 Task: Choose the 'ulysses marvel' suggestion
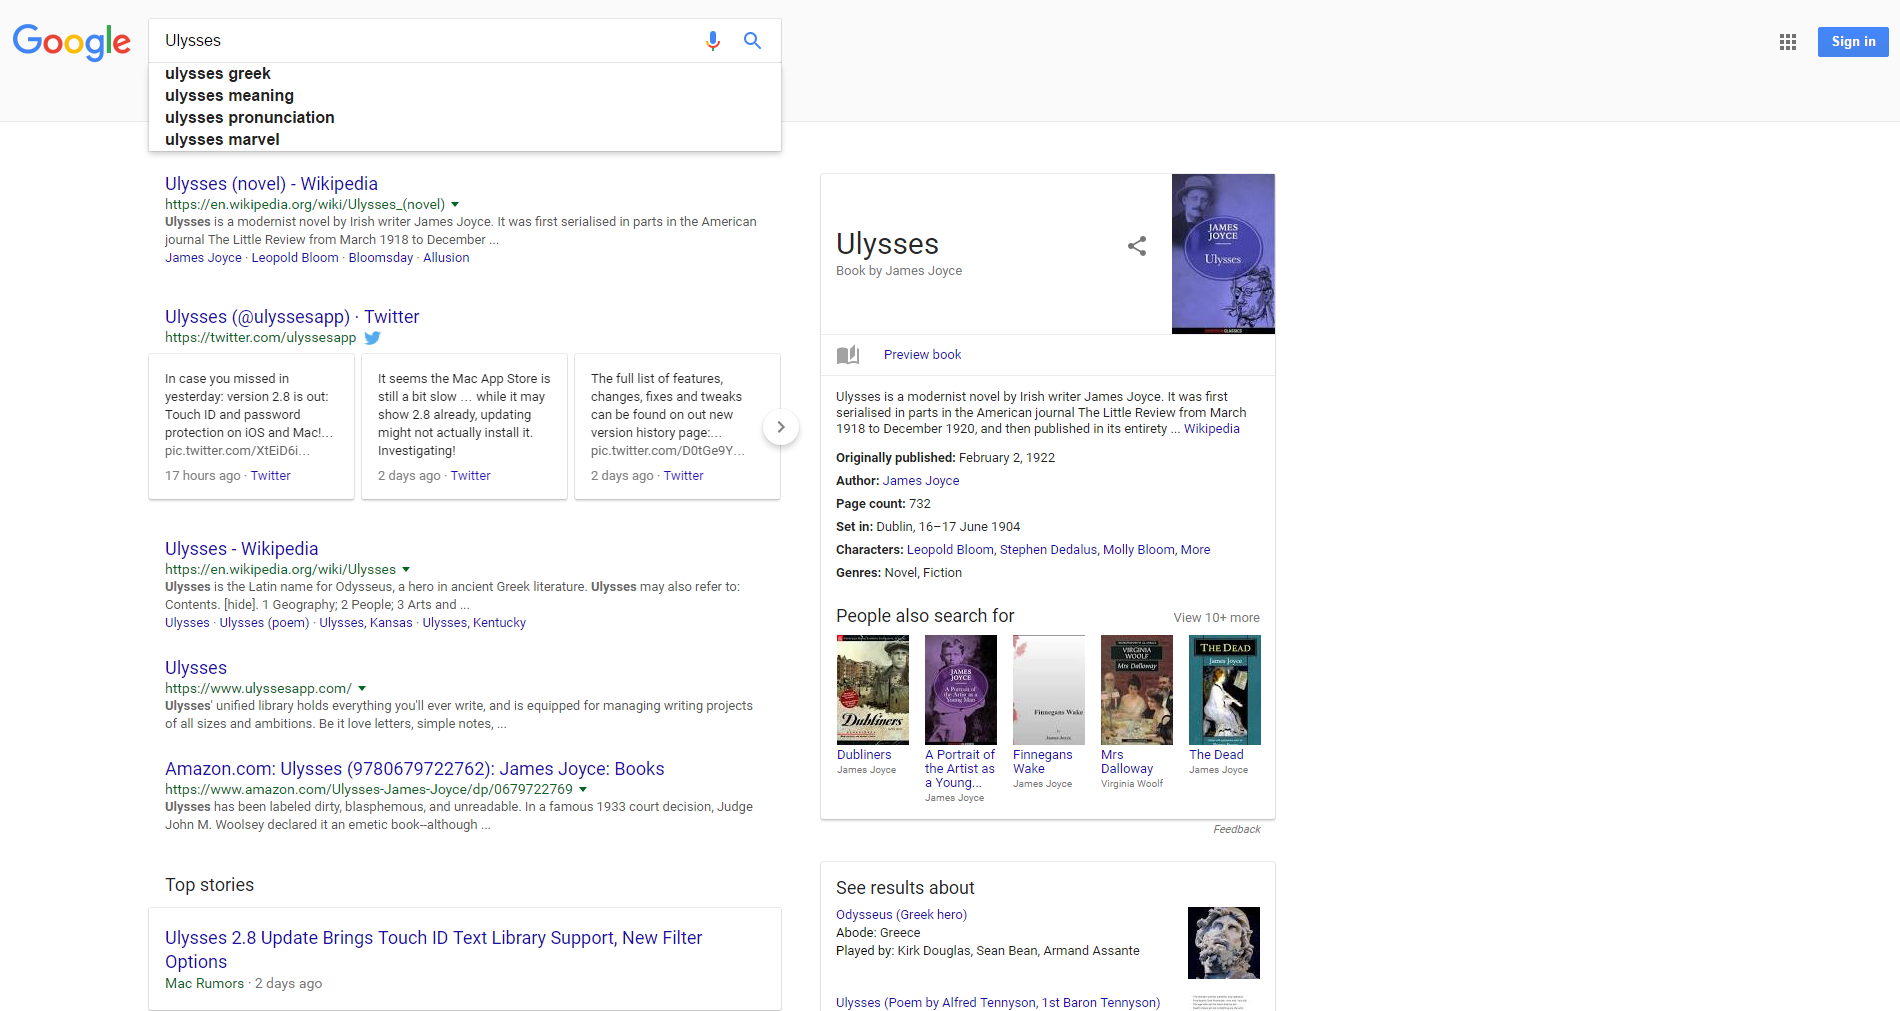(465, 140)
